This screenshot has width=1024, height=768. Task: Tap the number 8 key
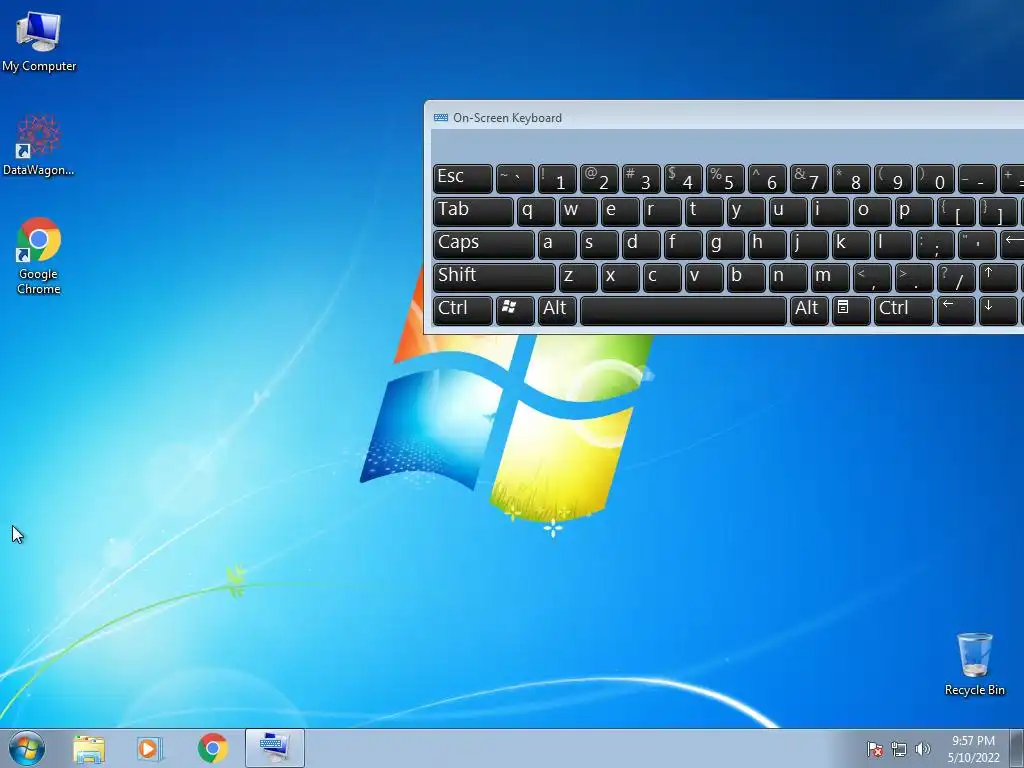(x=850, y=178)
